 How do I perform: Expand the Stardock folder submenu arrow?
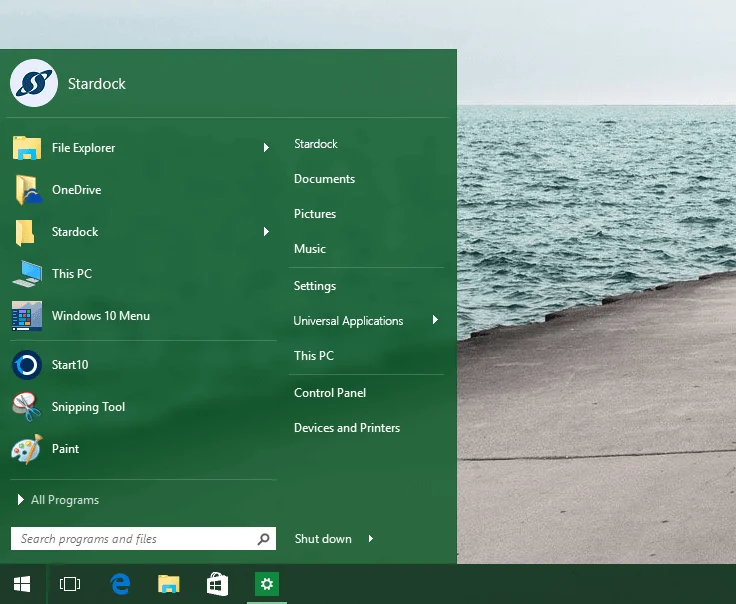(266, 232)
